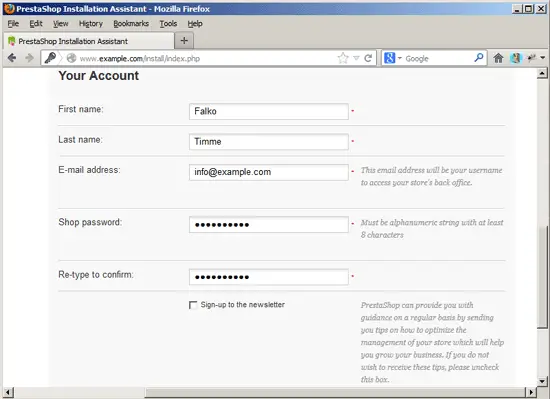Viewport: 550px width, 399px height.
Task: Check Sign-up to the newsletter
Action: pyautogui.click(x=193, y=305)
